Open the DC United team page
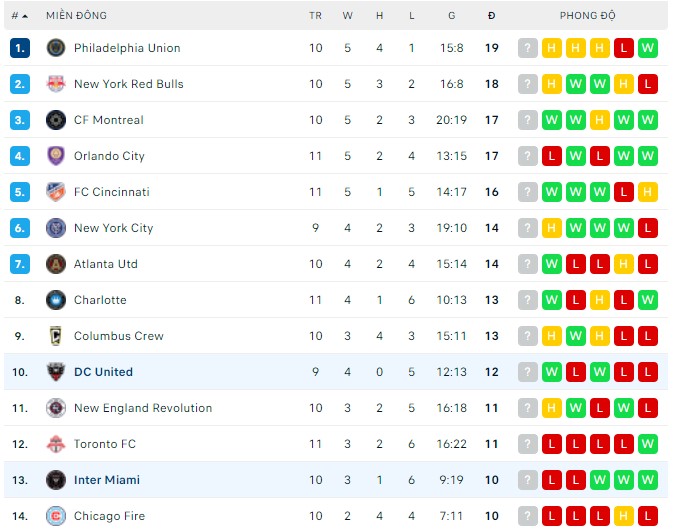Viewport: 678px width, 532px height. click(x=103, y=372)
